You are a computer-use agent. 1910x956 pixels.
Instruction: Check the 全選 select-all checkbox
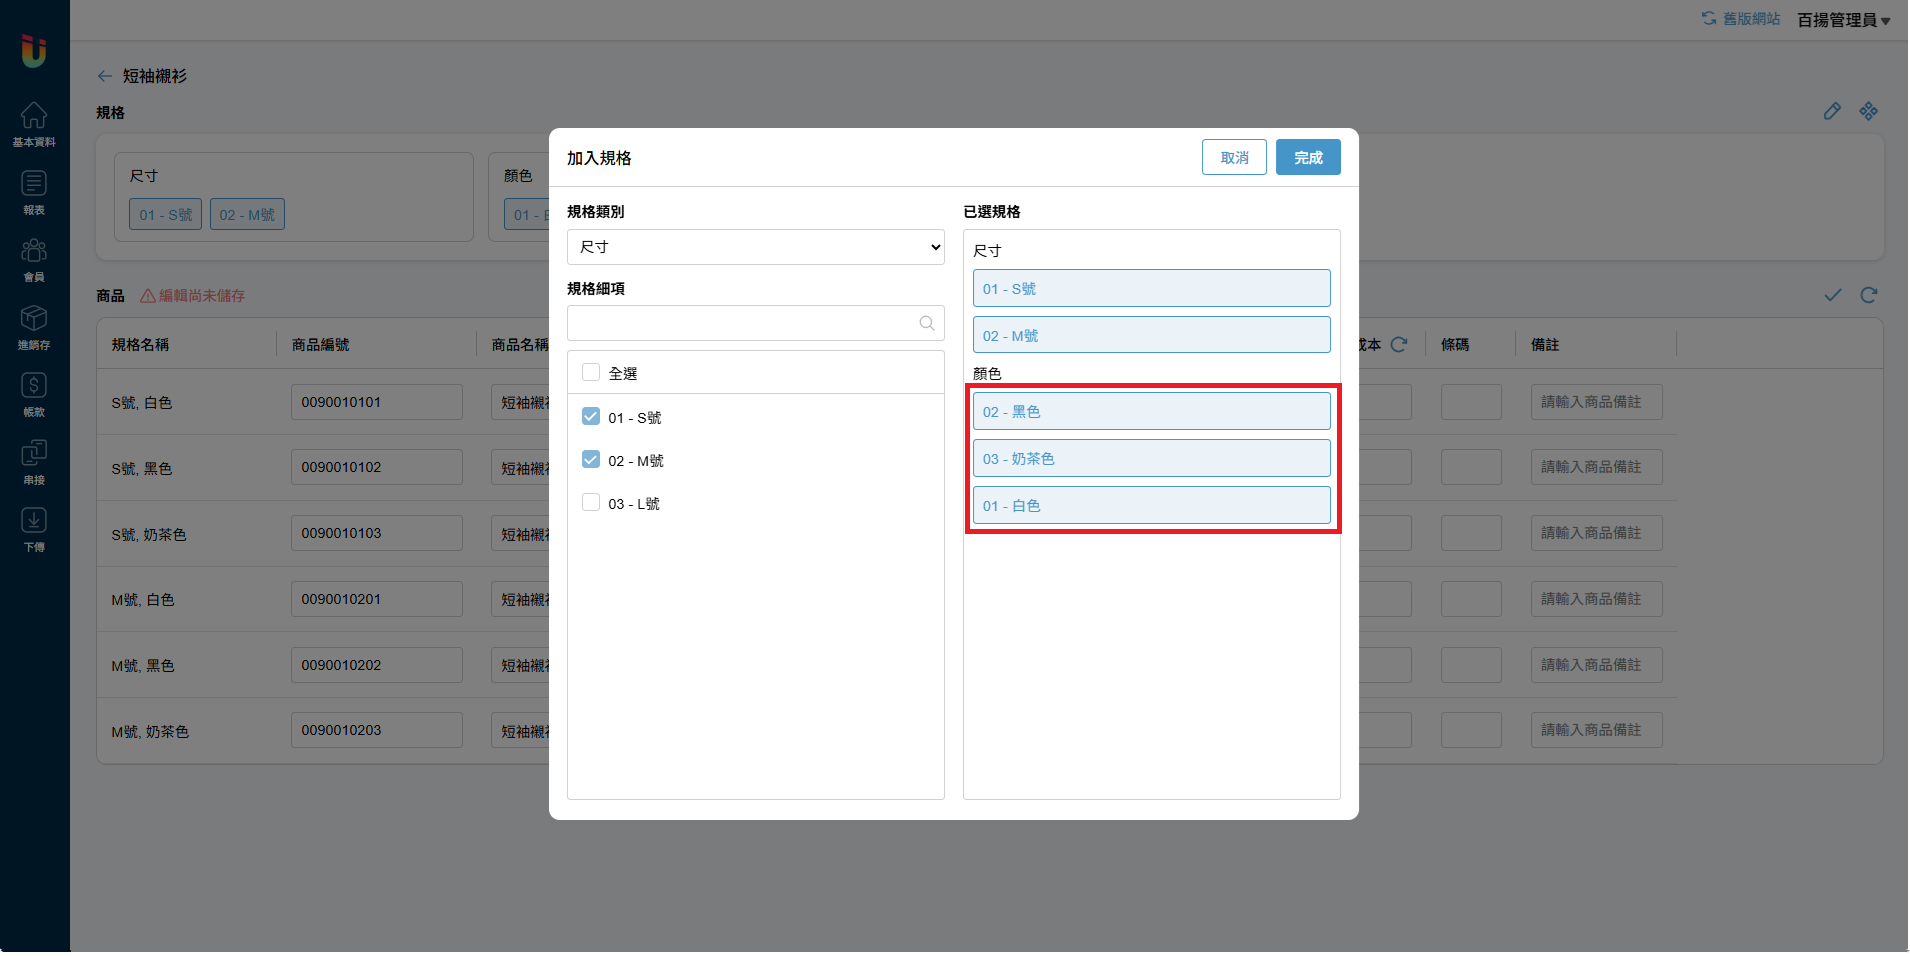591,373
